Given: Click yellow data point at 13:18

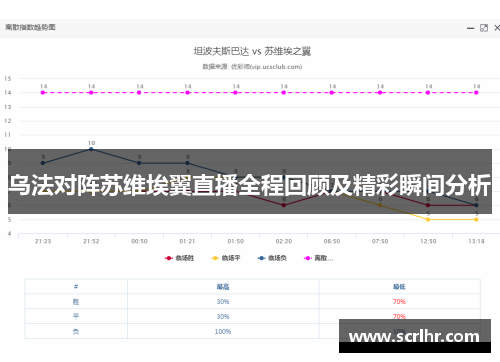Looking at the screenshot, I should (476, 220).
